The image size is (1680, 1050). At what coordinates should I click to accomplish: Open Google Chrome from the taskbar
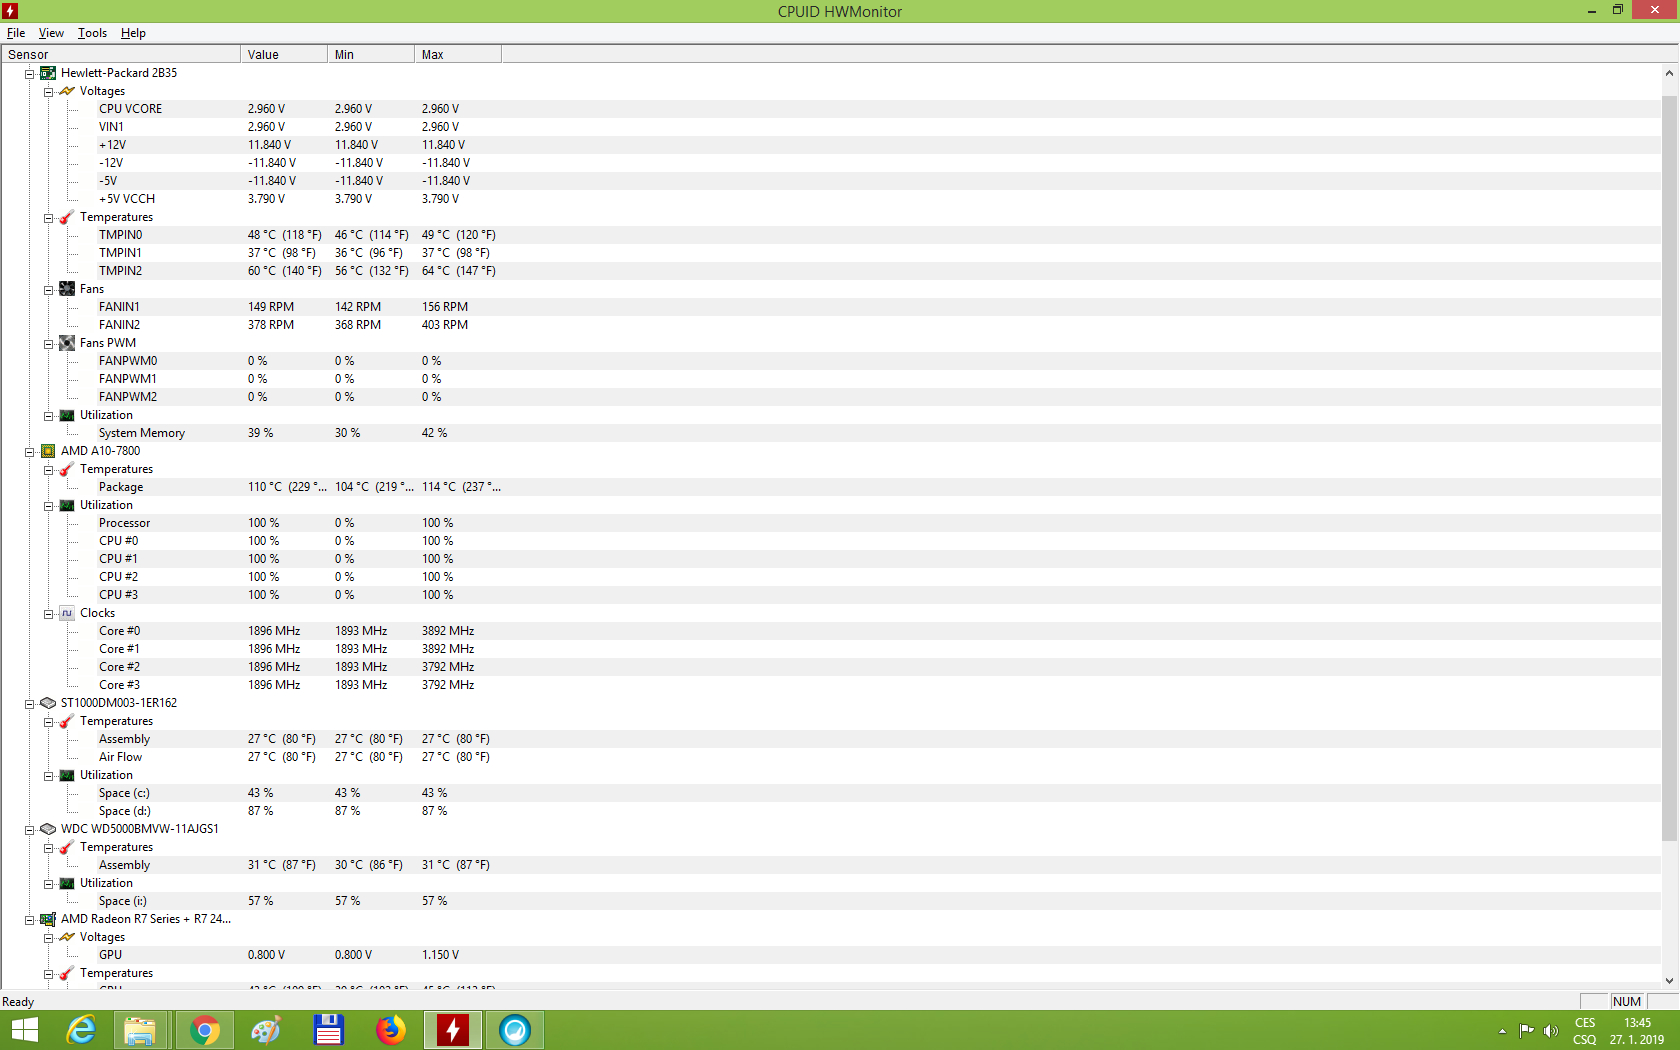tap(204, 1030)
